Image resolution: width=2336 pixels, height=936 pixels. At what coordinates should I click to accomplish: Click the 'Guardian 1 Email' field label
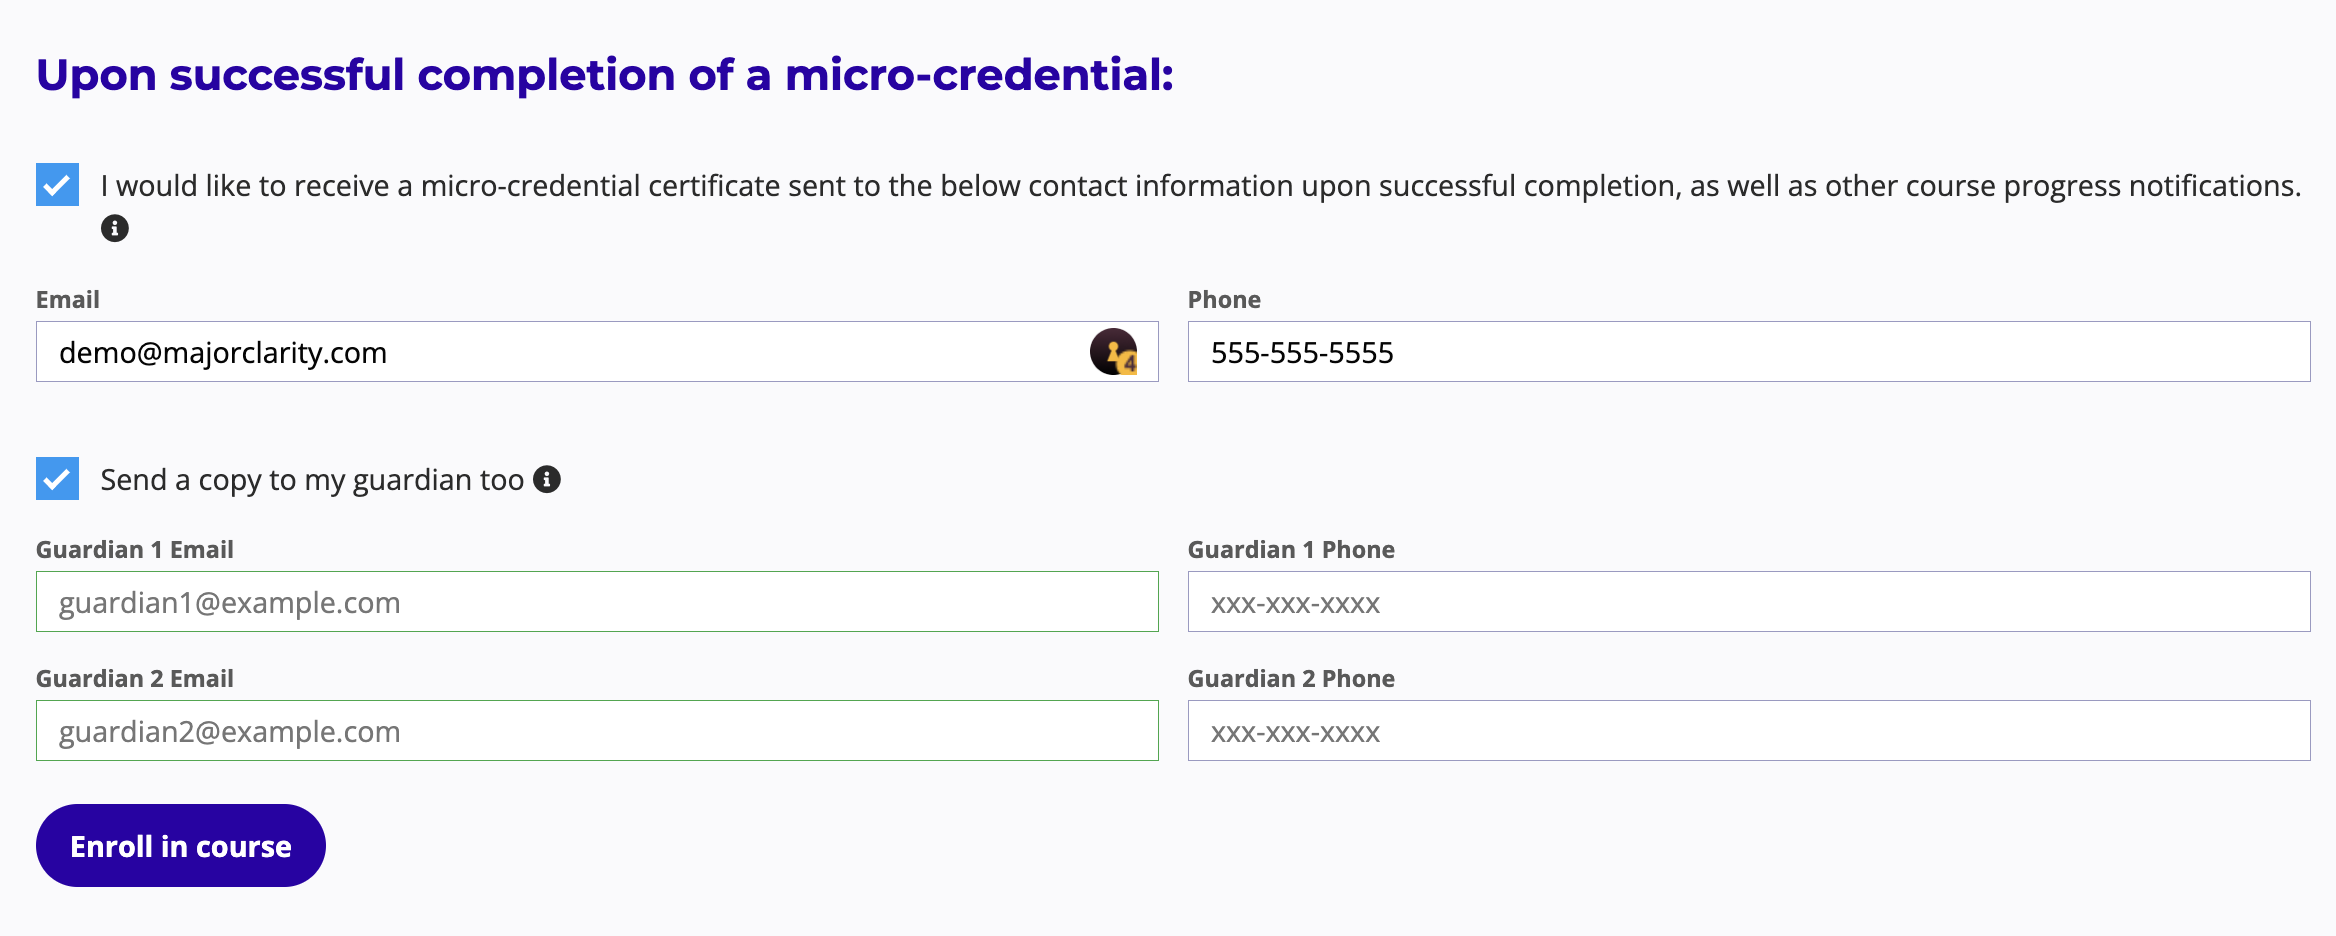tap(135, 550)
